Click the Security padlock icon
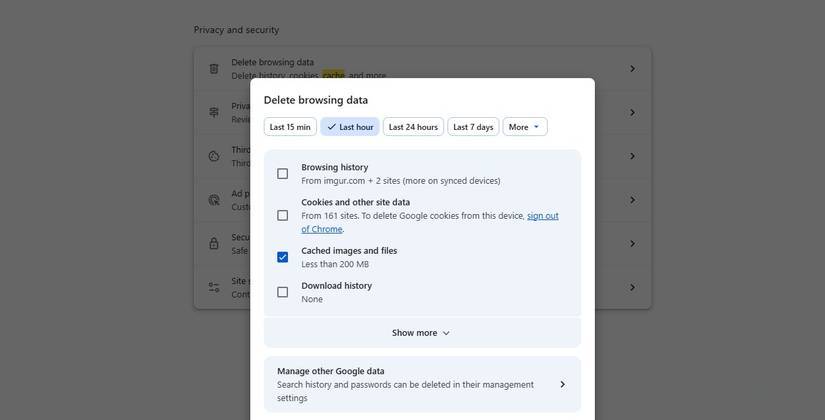This screenshot has height=420, width=825. point(214,243)
